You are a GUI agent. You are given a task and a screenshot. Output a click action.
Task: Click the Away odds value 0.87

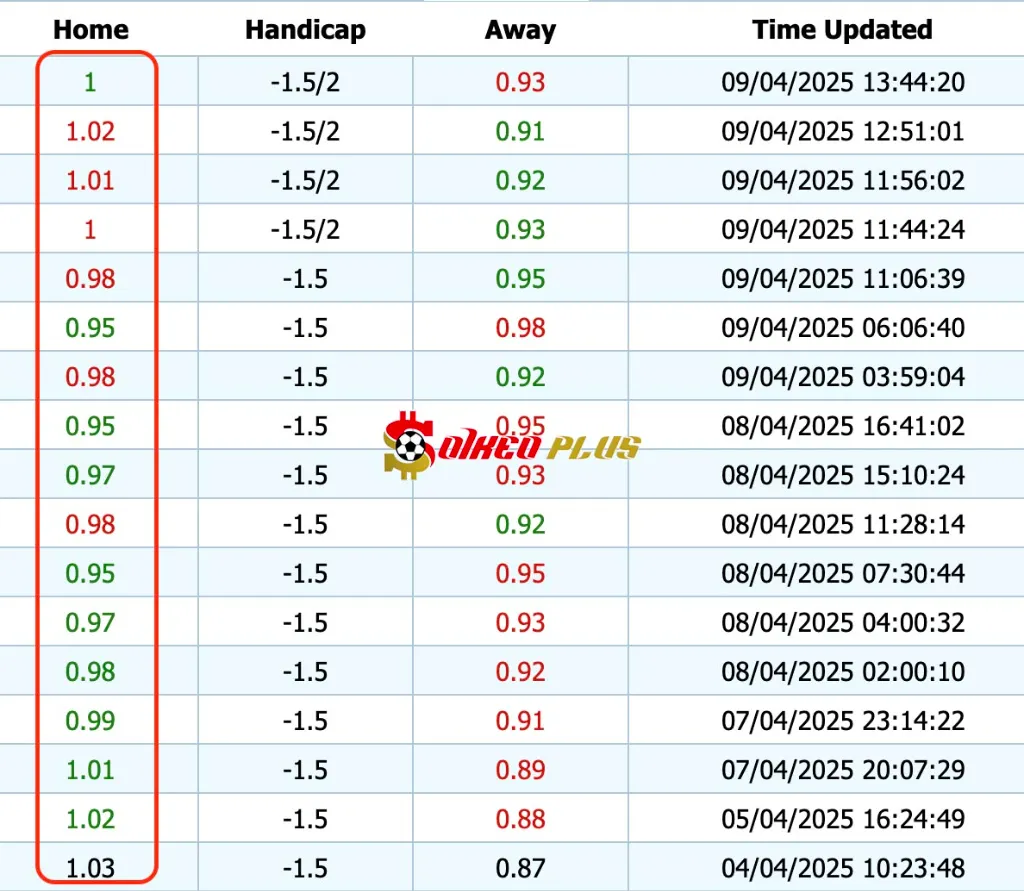click(x=520, y=868)
